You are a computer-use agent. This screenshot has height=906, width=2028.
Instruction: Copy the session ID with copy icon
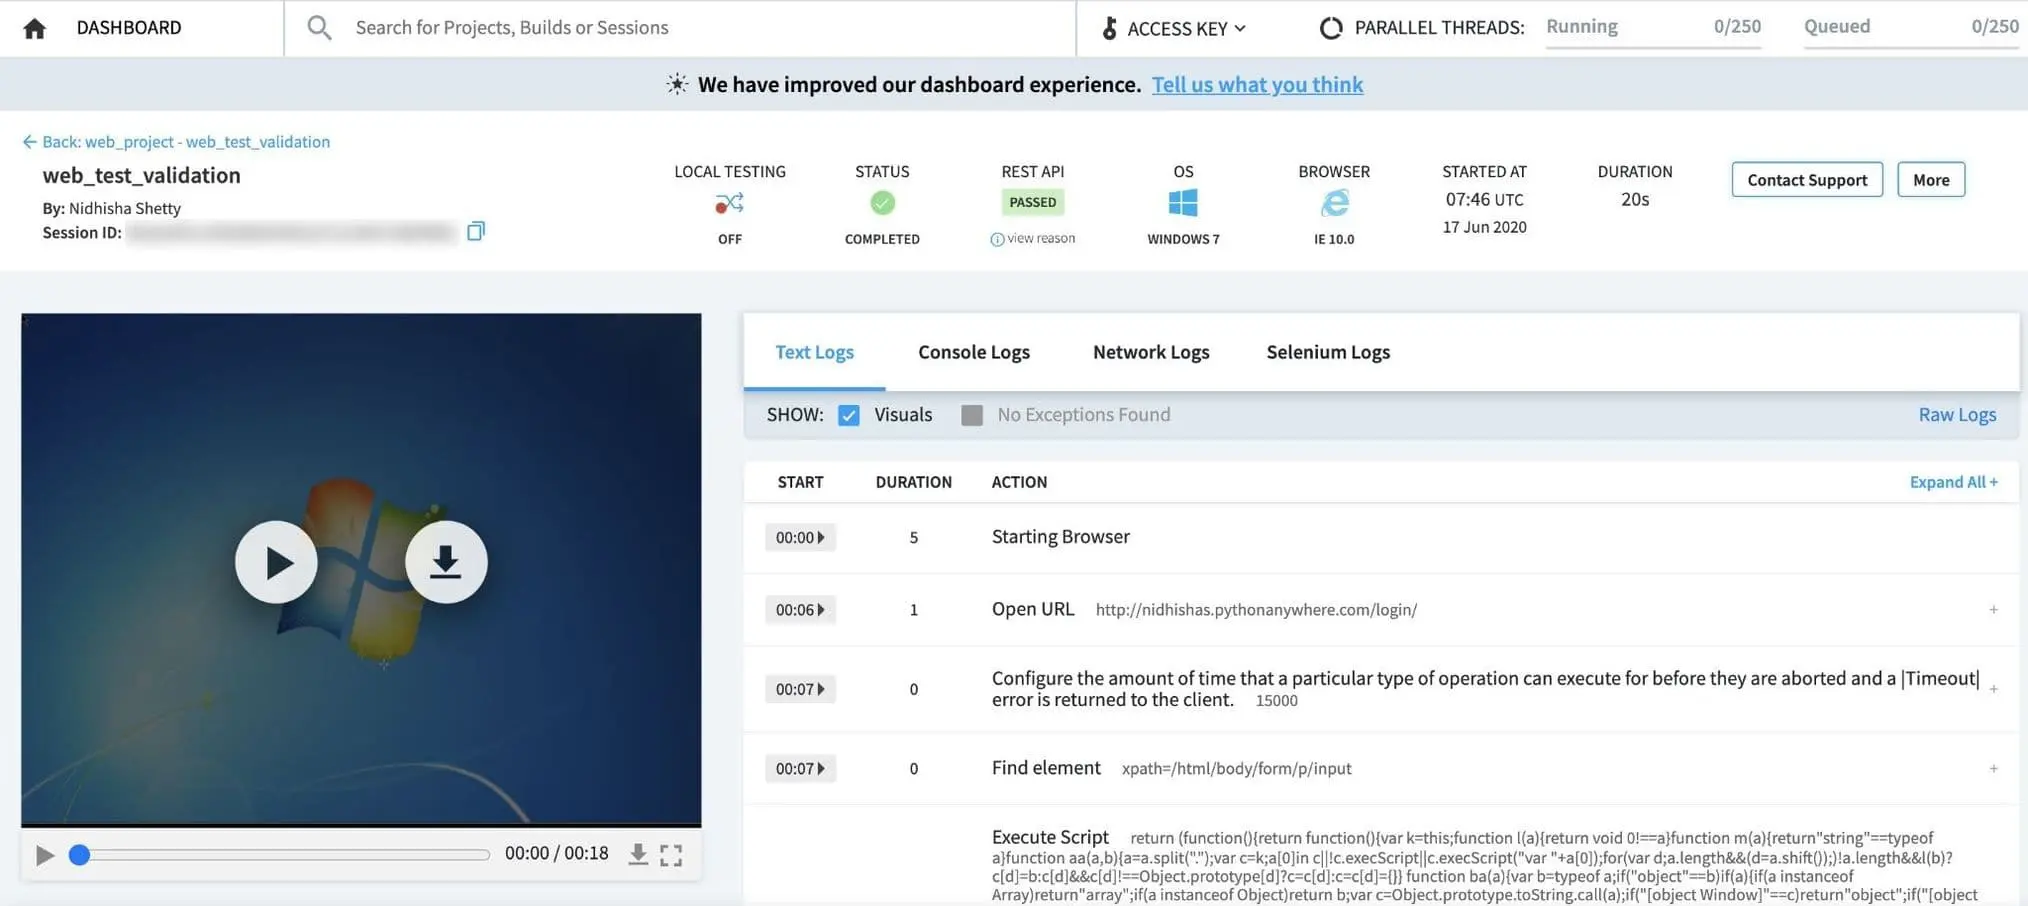tap(476, 232)
